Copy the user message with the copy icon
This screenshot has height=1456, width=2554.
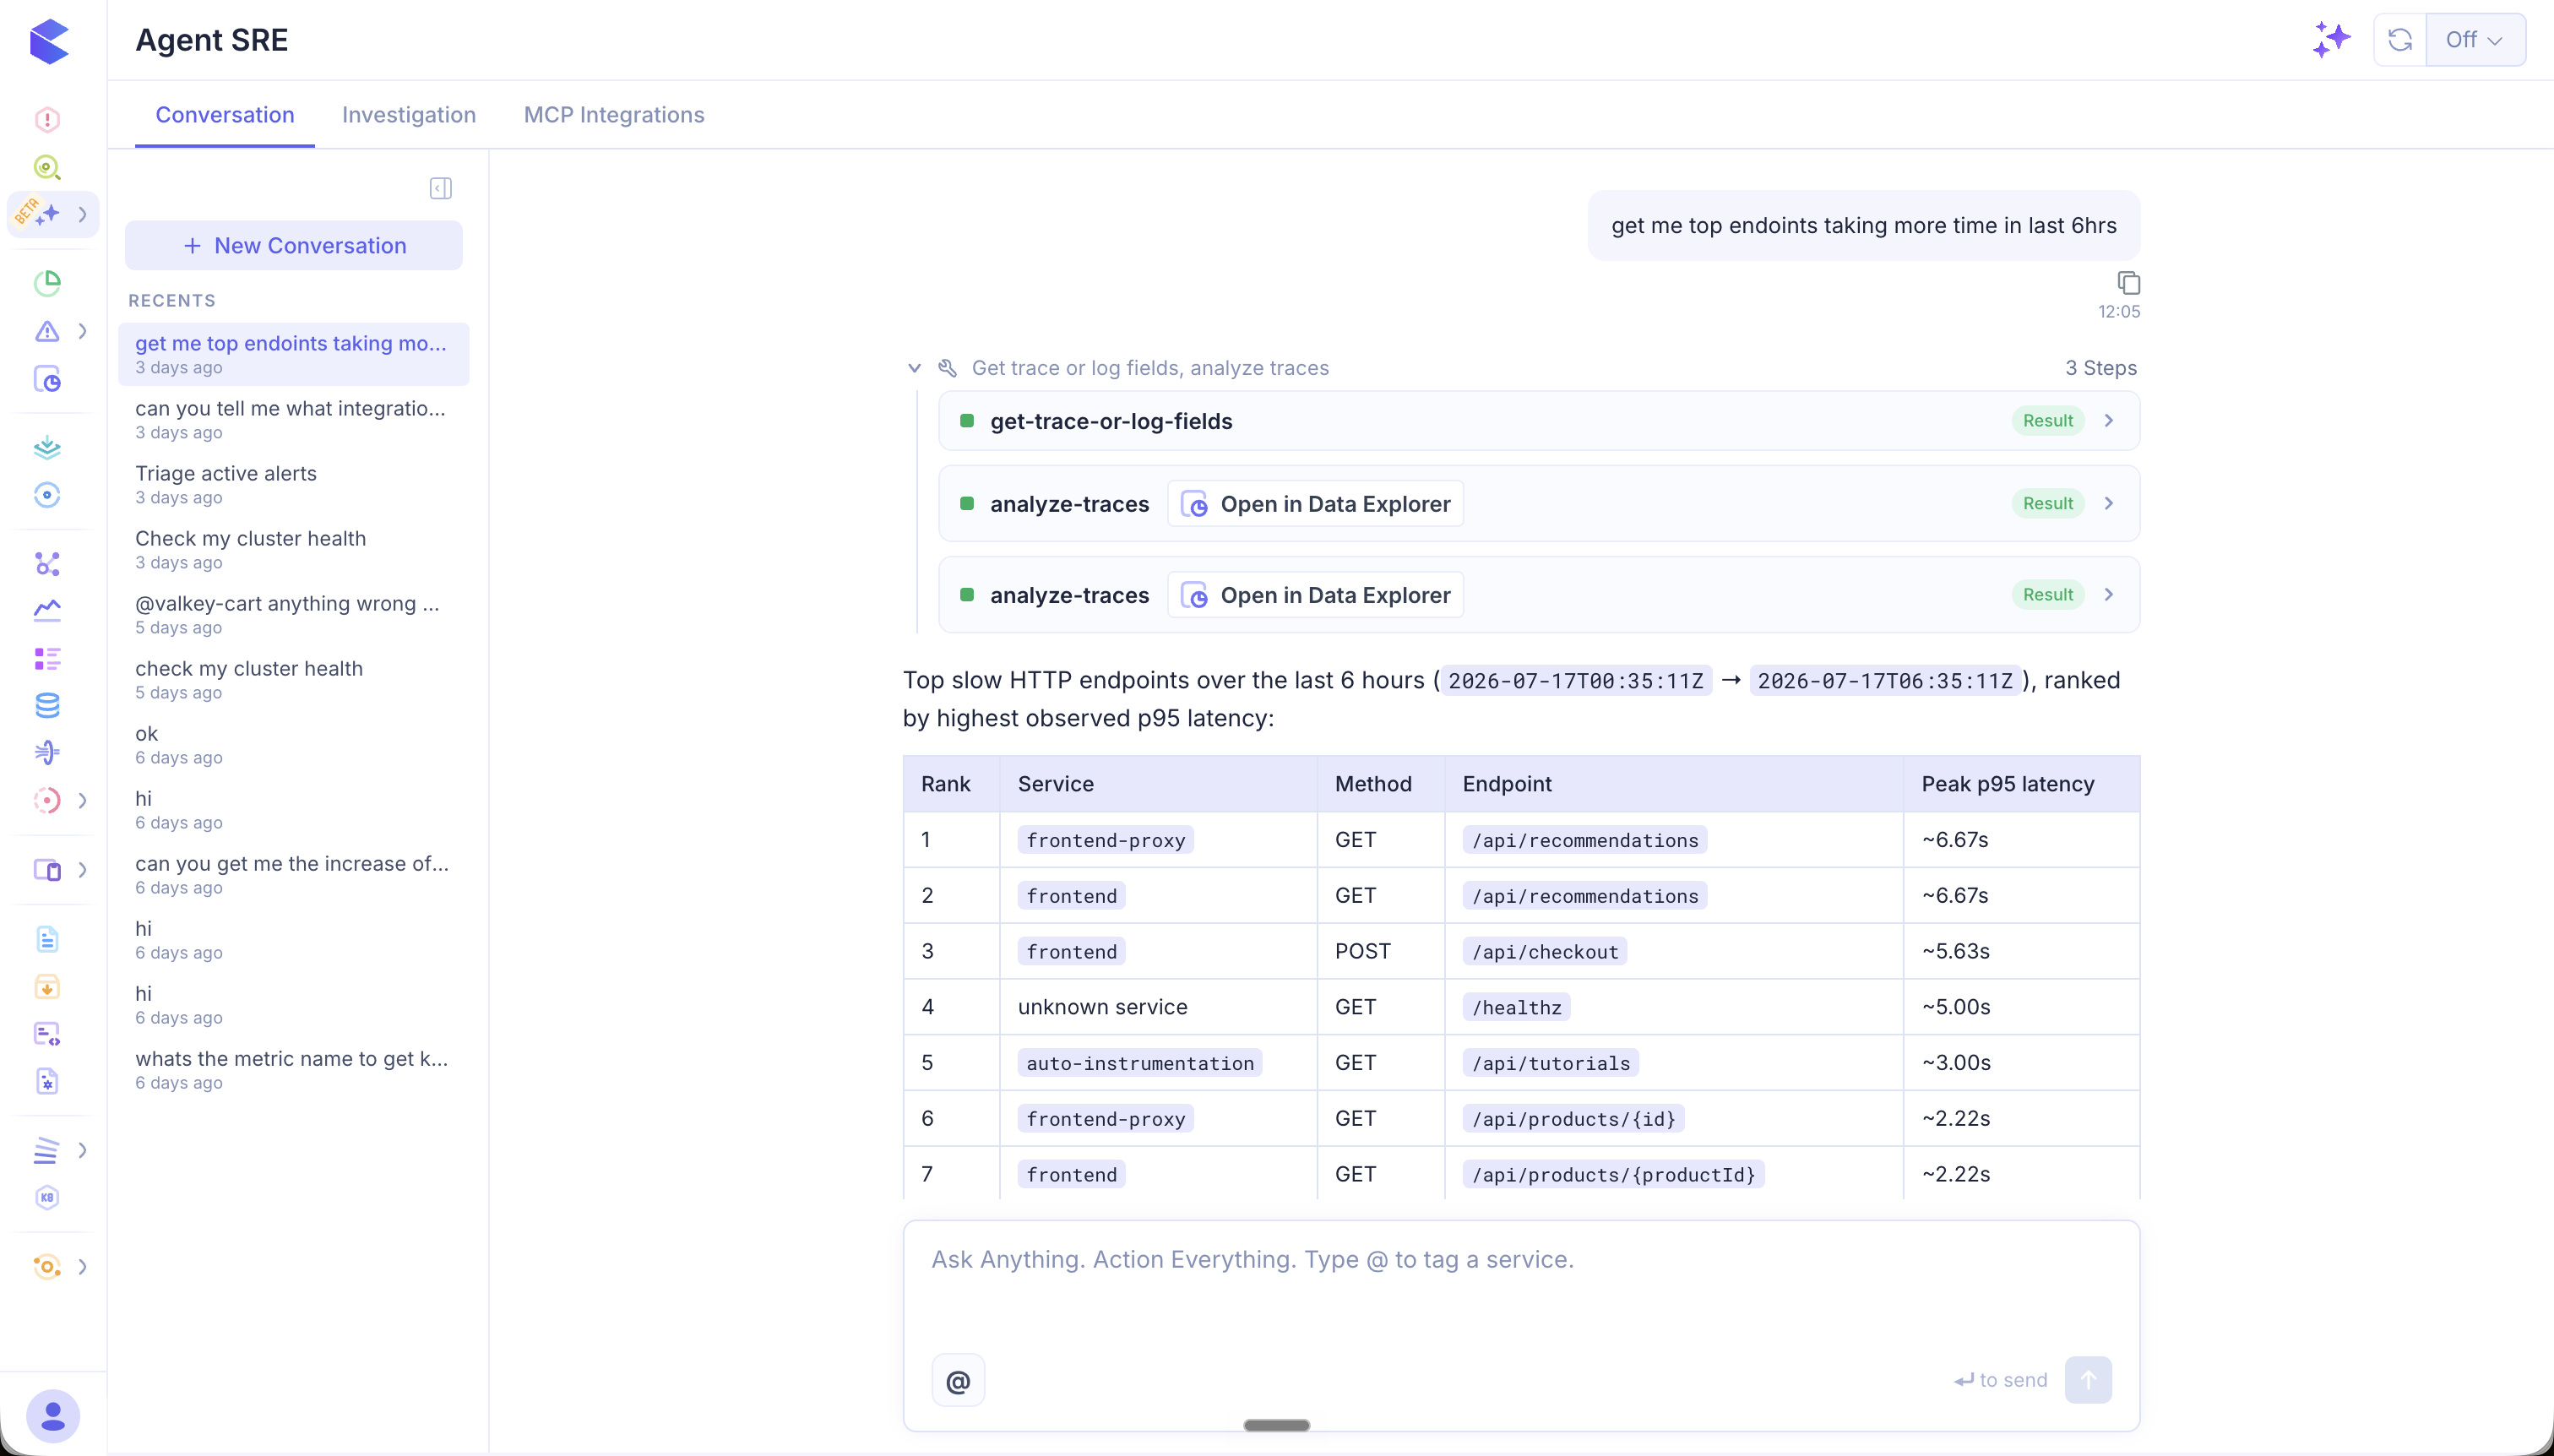click(x=2128, y=283)
